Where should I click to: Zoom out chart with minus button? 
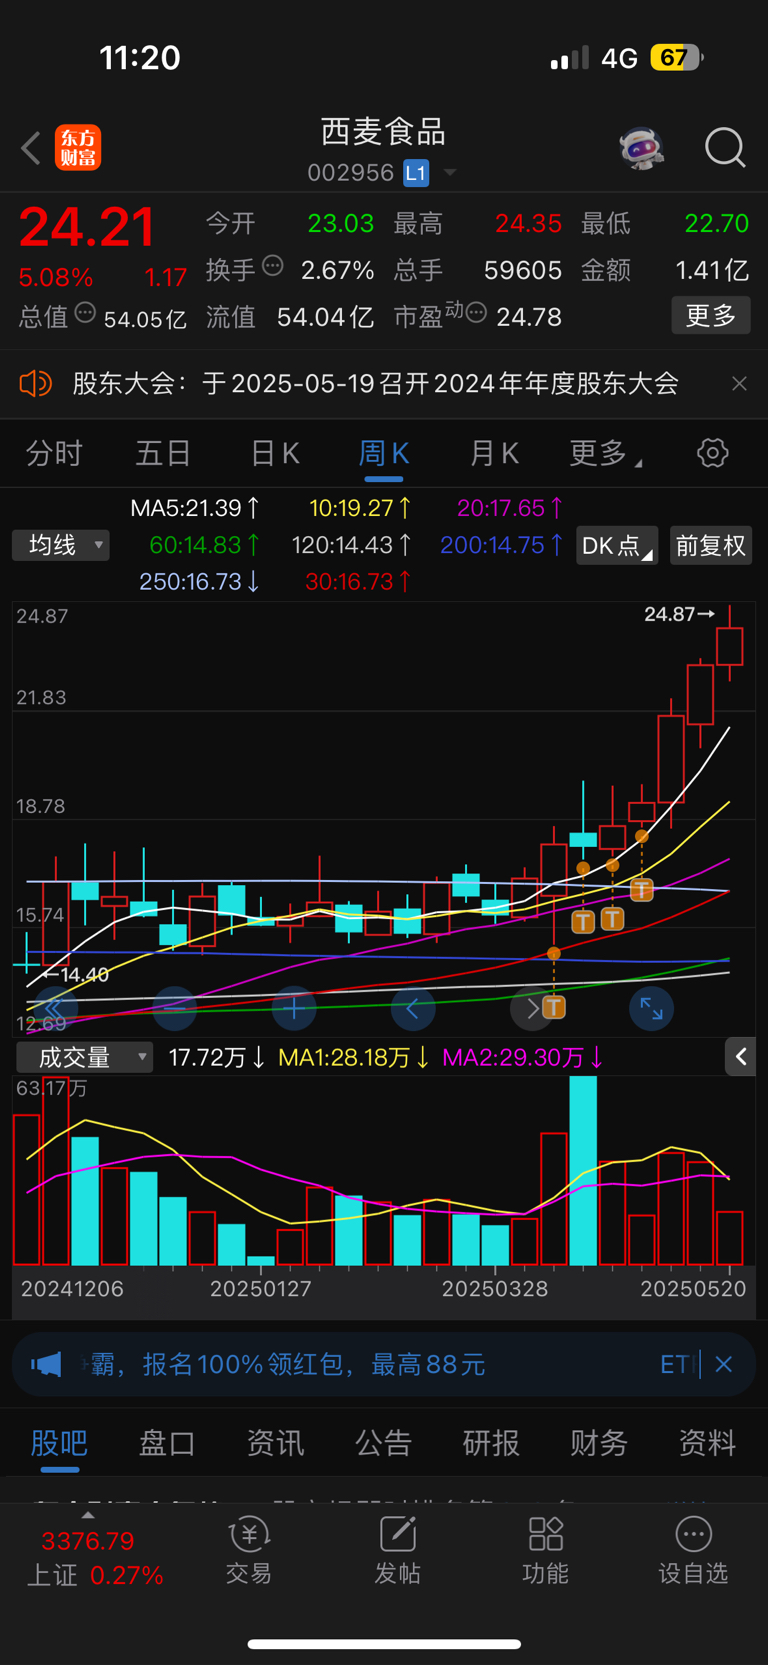(x=174, y=1009)
